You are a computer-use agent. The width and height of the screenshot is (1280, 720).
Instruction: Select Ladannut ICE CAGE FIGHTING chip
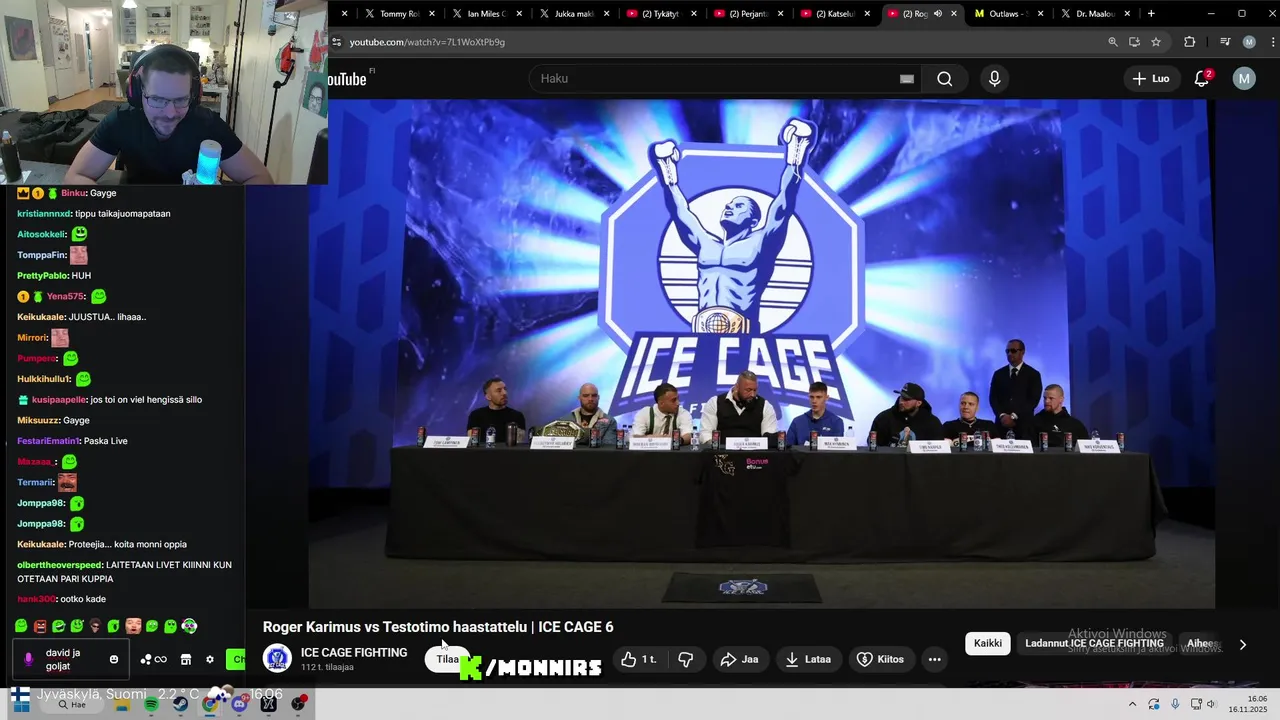pos(1094,643)
